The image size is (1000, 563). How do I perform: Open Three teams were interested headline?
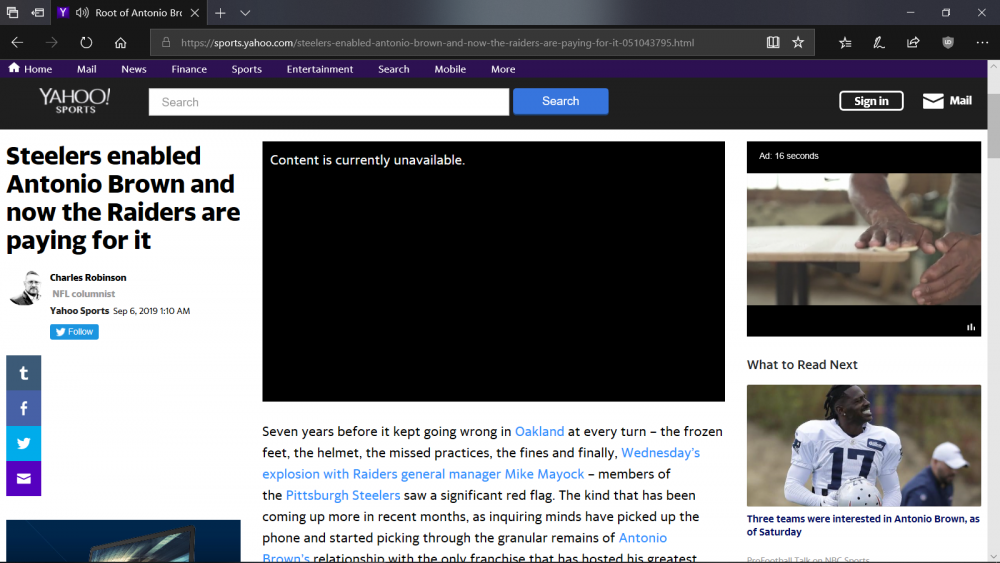863,525
